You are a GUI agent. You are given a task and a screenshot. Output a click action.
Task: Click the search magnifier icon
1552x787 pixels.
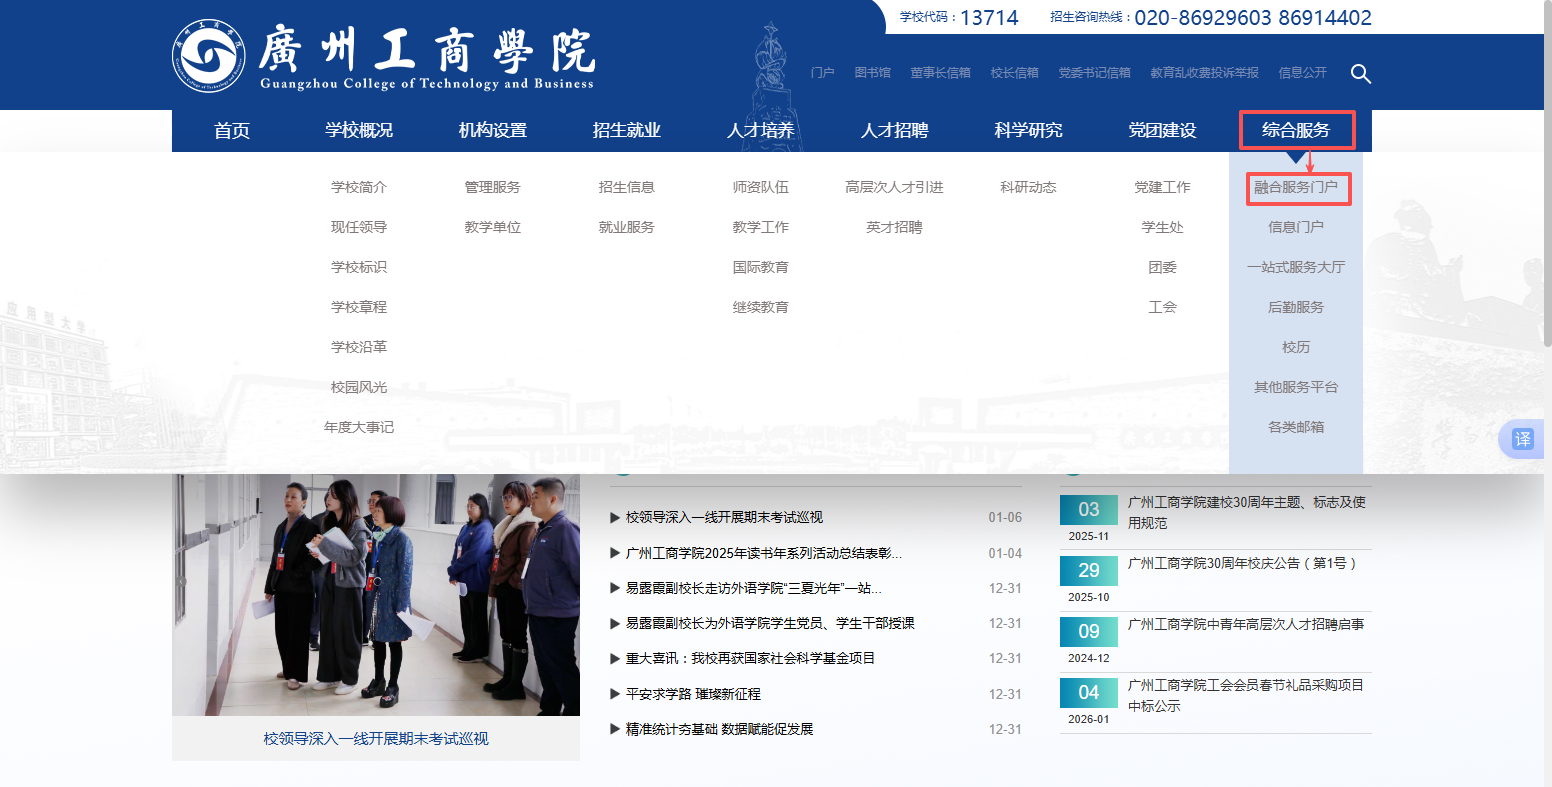point(1360,74)
